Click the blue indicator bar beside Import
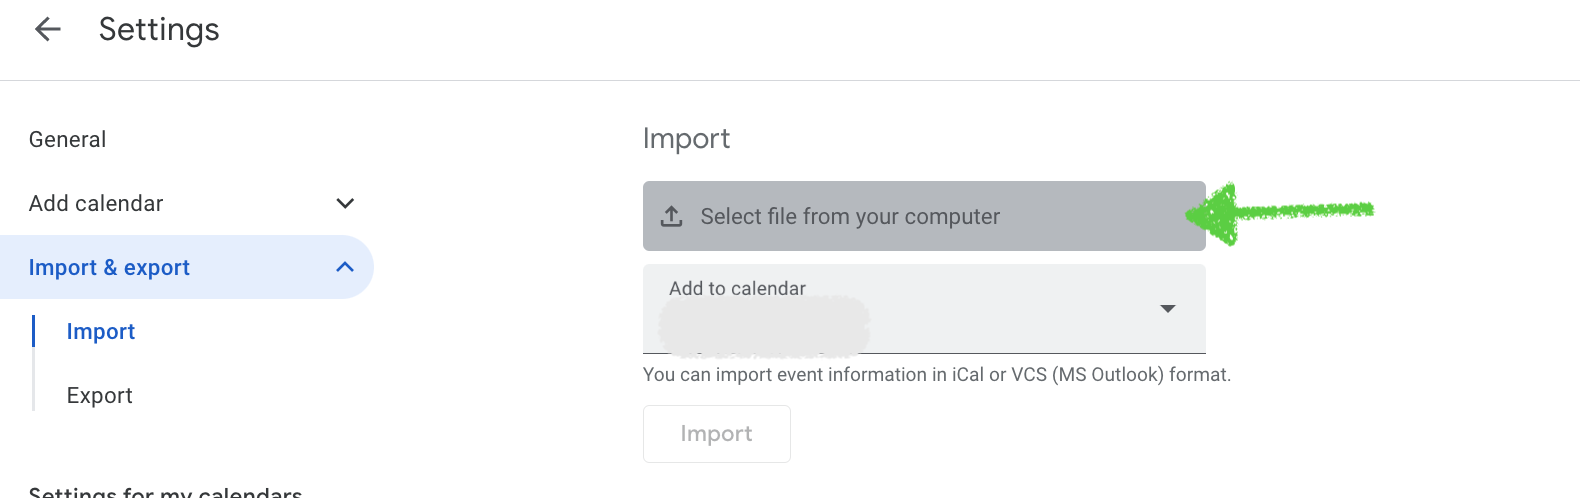1580x498 pixels. point(34,331)
